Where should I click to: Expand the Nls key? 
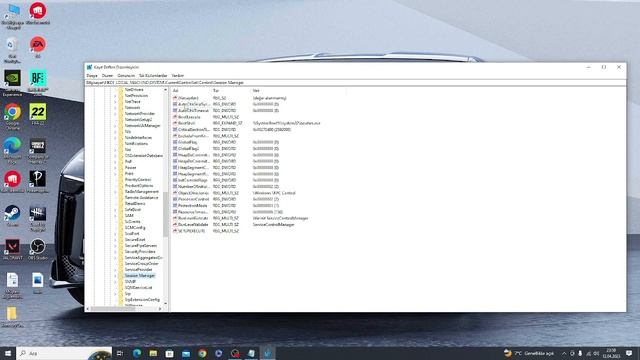pyautogui.click(x=115, y=132)
